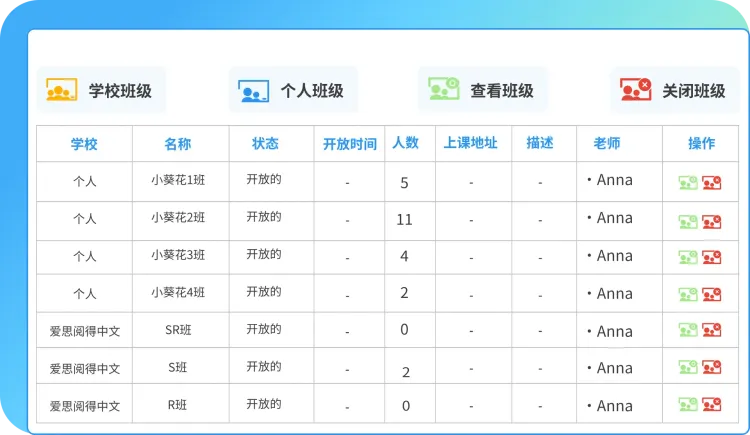Image resolution: width=750 pixels, height=435 pixels.
Task: Select class name SR班
Action: click(178, 330)
